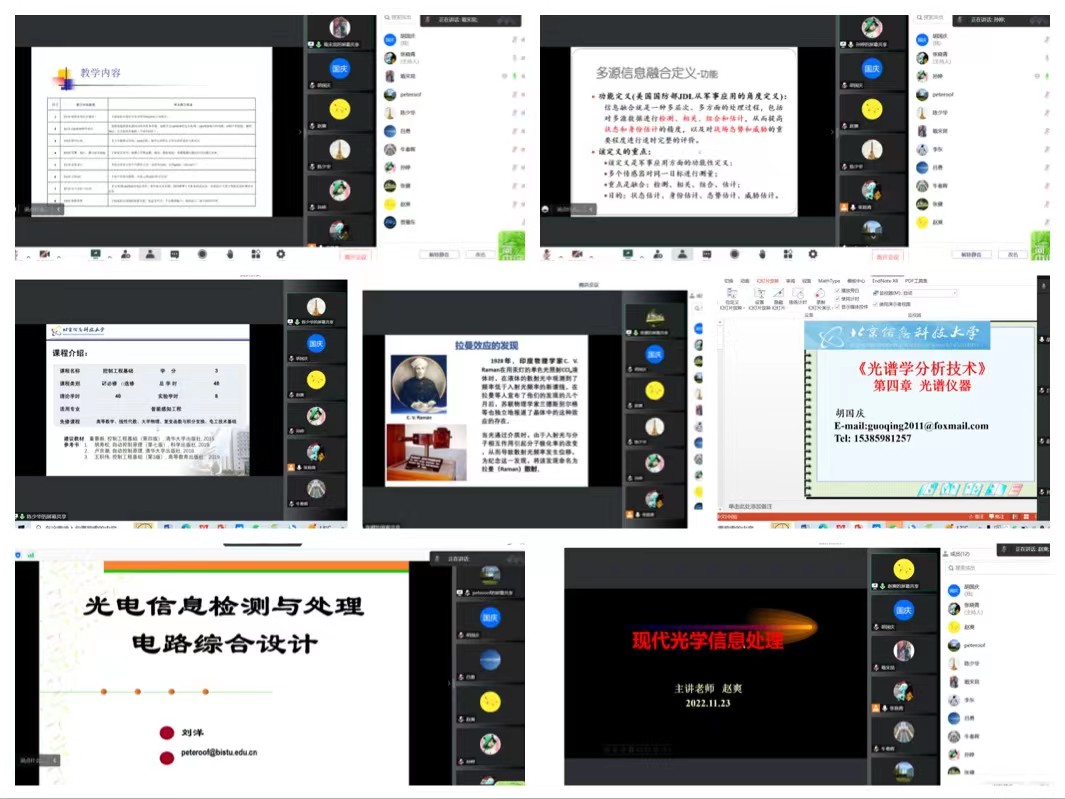Open the 视图 ribbon tab in PowerPoint
The width and height of the screenshot is (1065, 799).
tap(806, 280)
